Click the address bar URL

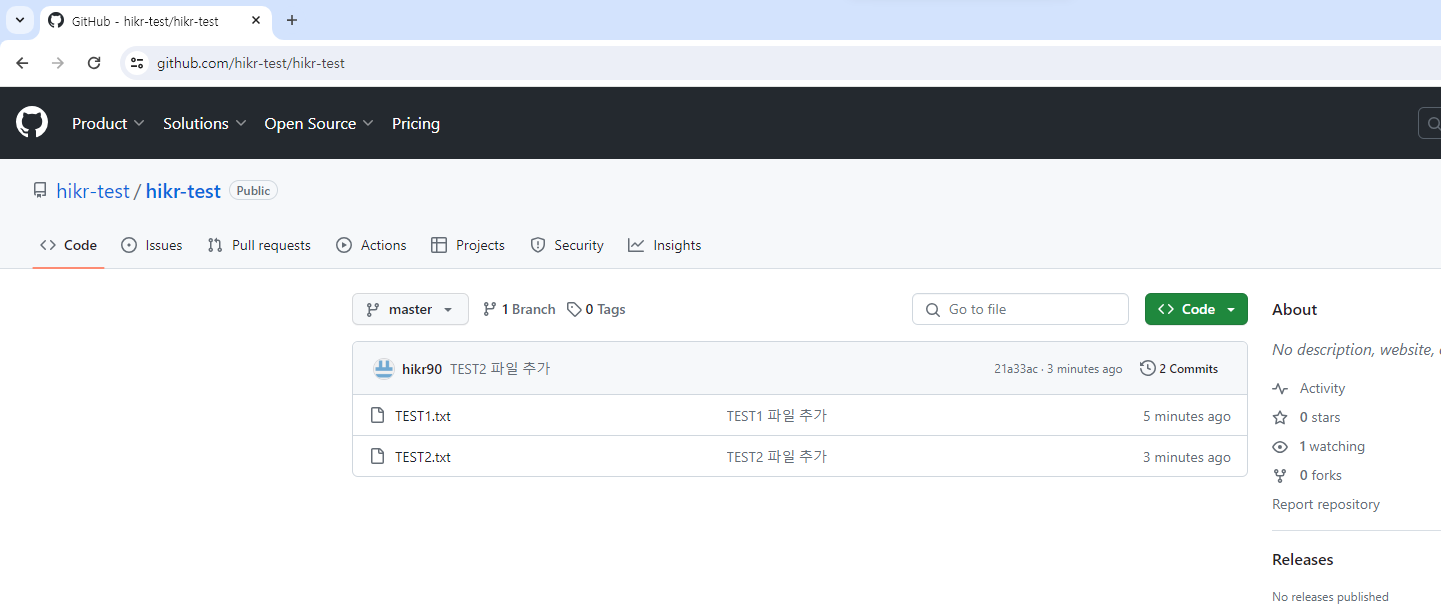pos(251,63)
